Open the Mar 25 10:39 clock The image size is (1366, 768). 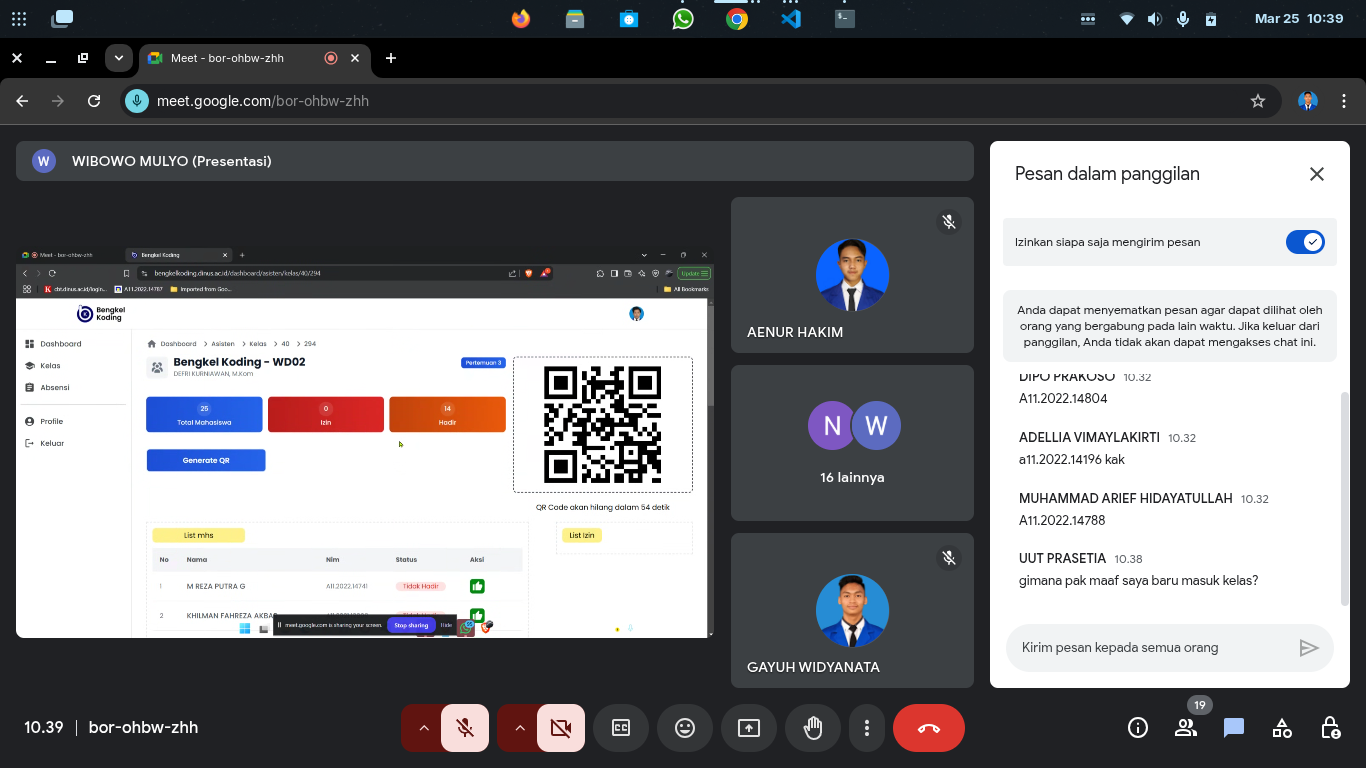pos(1299,19)
